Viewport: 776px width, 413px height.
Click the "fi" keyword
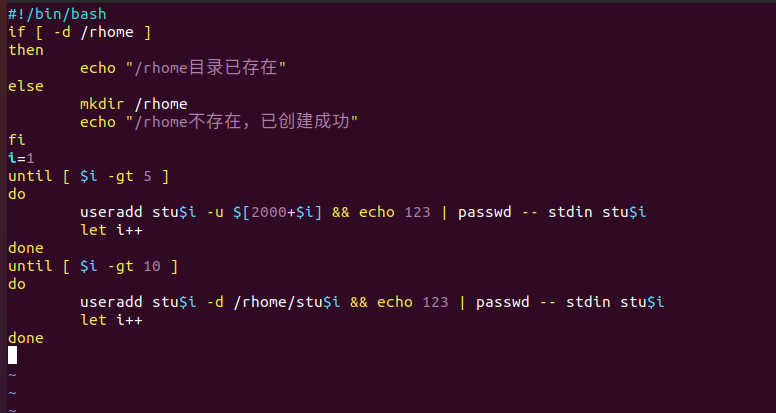(x=17, y=140)
